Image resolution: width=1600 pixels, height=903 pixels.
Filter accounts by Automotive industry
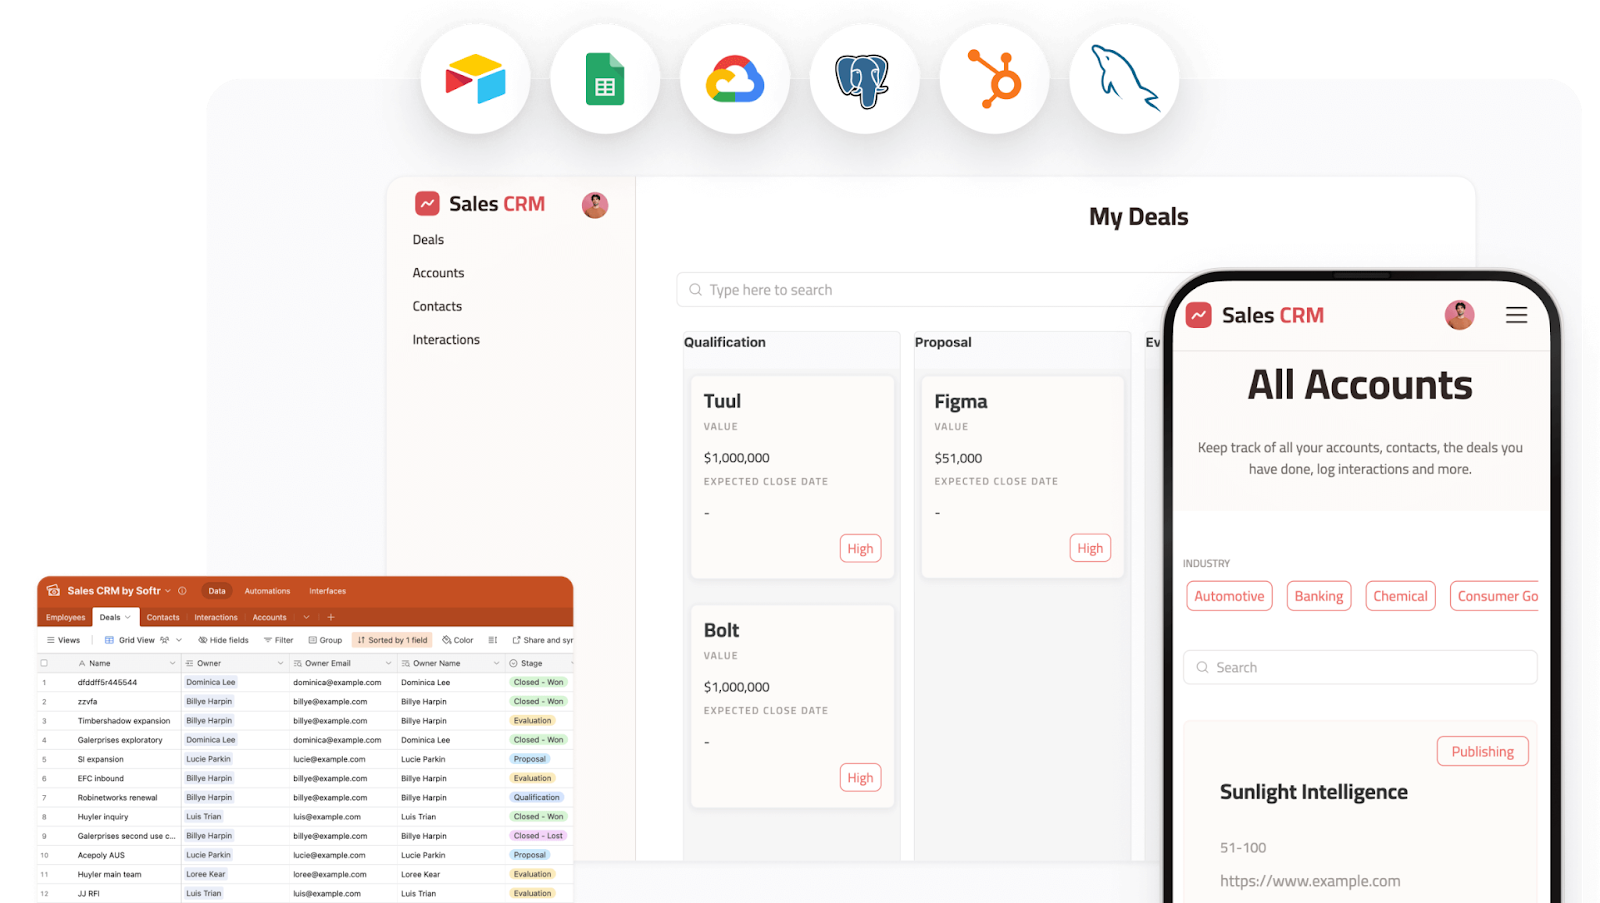click(x=1229, y=596)
